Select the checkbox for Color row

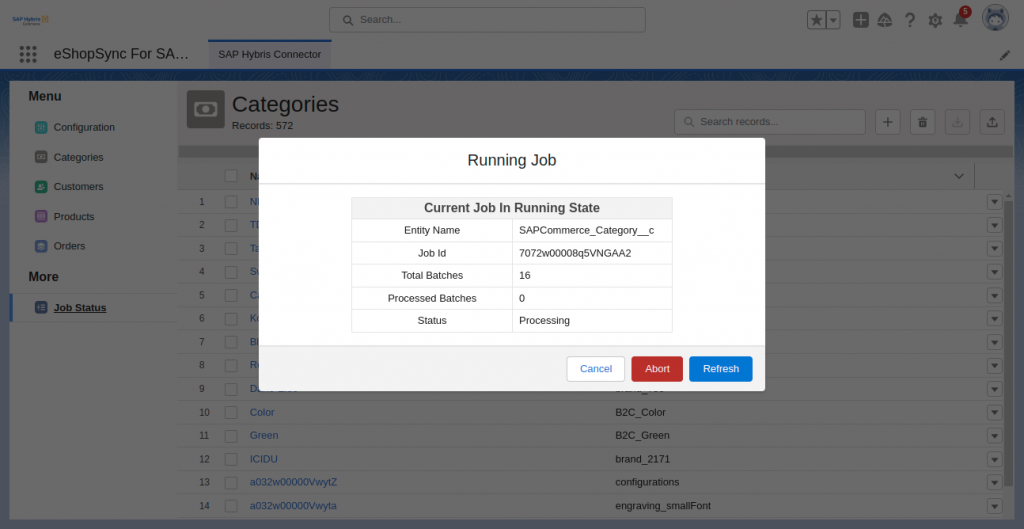(x=231, y=413)
